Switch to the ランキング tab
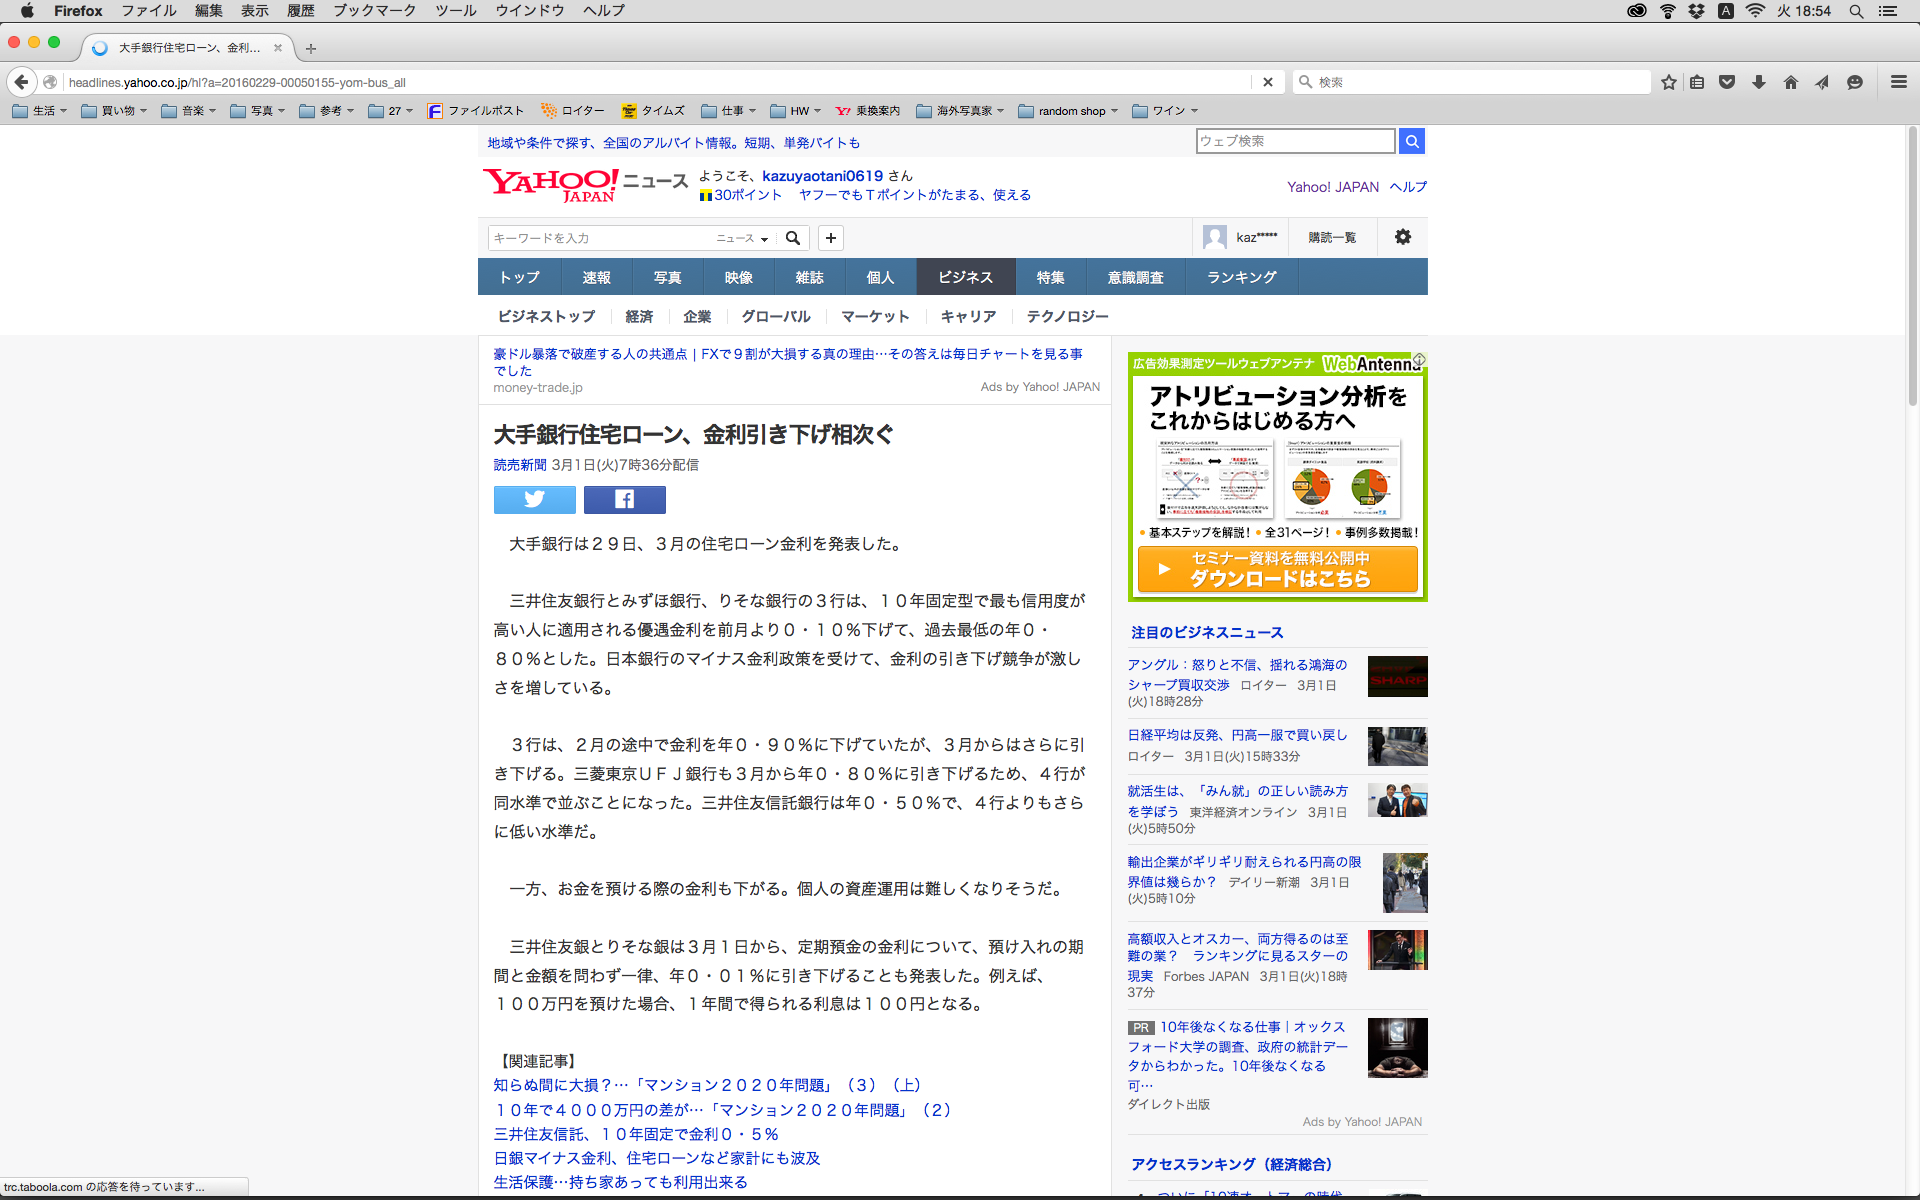The height and width of the screenshot is (1200, 1920). click(x=1241, y=277)
